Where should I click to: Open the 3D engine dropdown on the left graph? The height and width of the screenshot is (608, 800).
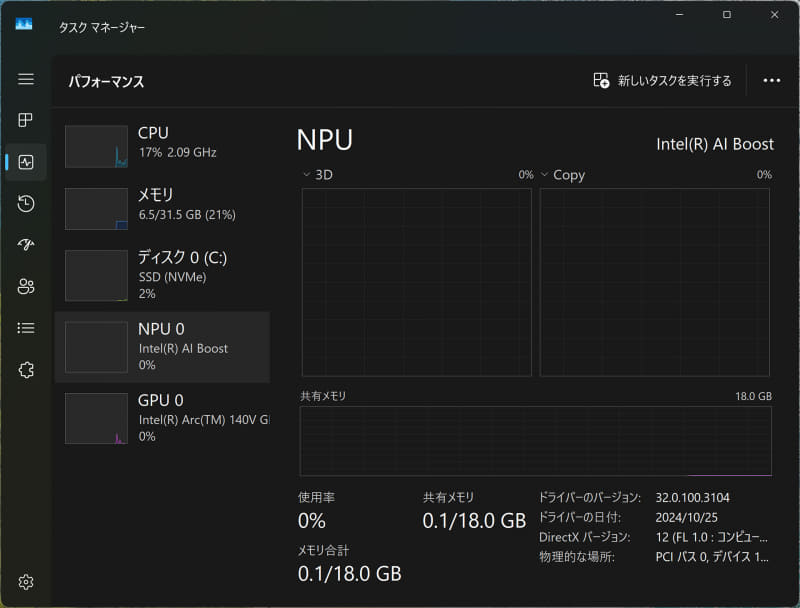coord(304,174)
